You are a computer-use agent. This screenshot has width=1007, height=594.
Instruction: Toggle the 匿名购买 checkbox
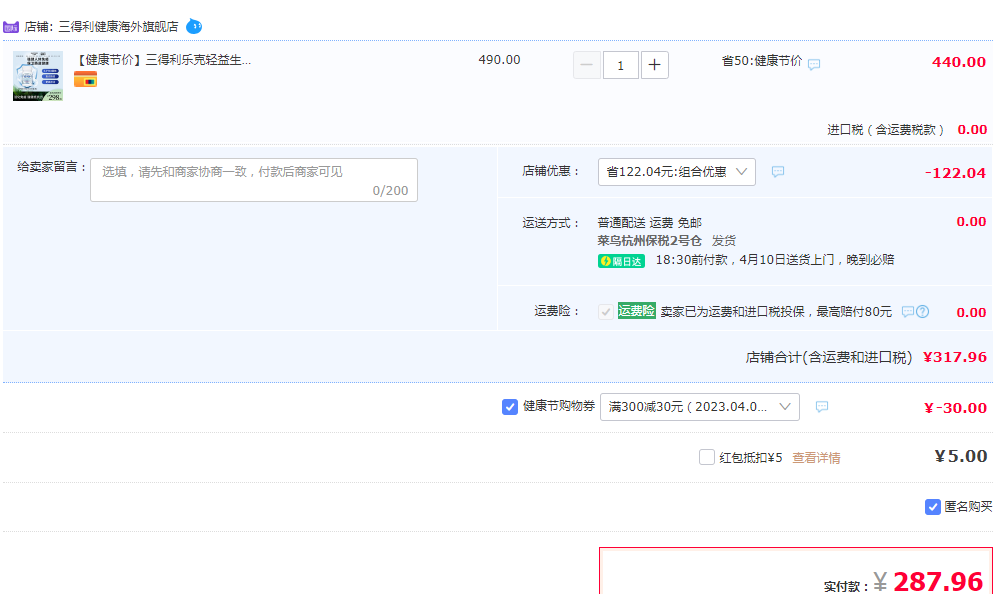click(x=933, y=507)
